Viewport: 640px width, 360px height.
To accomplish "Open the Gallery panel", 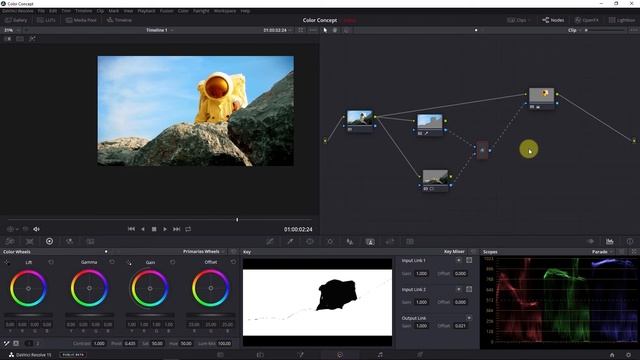I will 16,20.
